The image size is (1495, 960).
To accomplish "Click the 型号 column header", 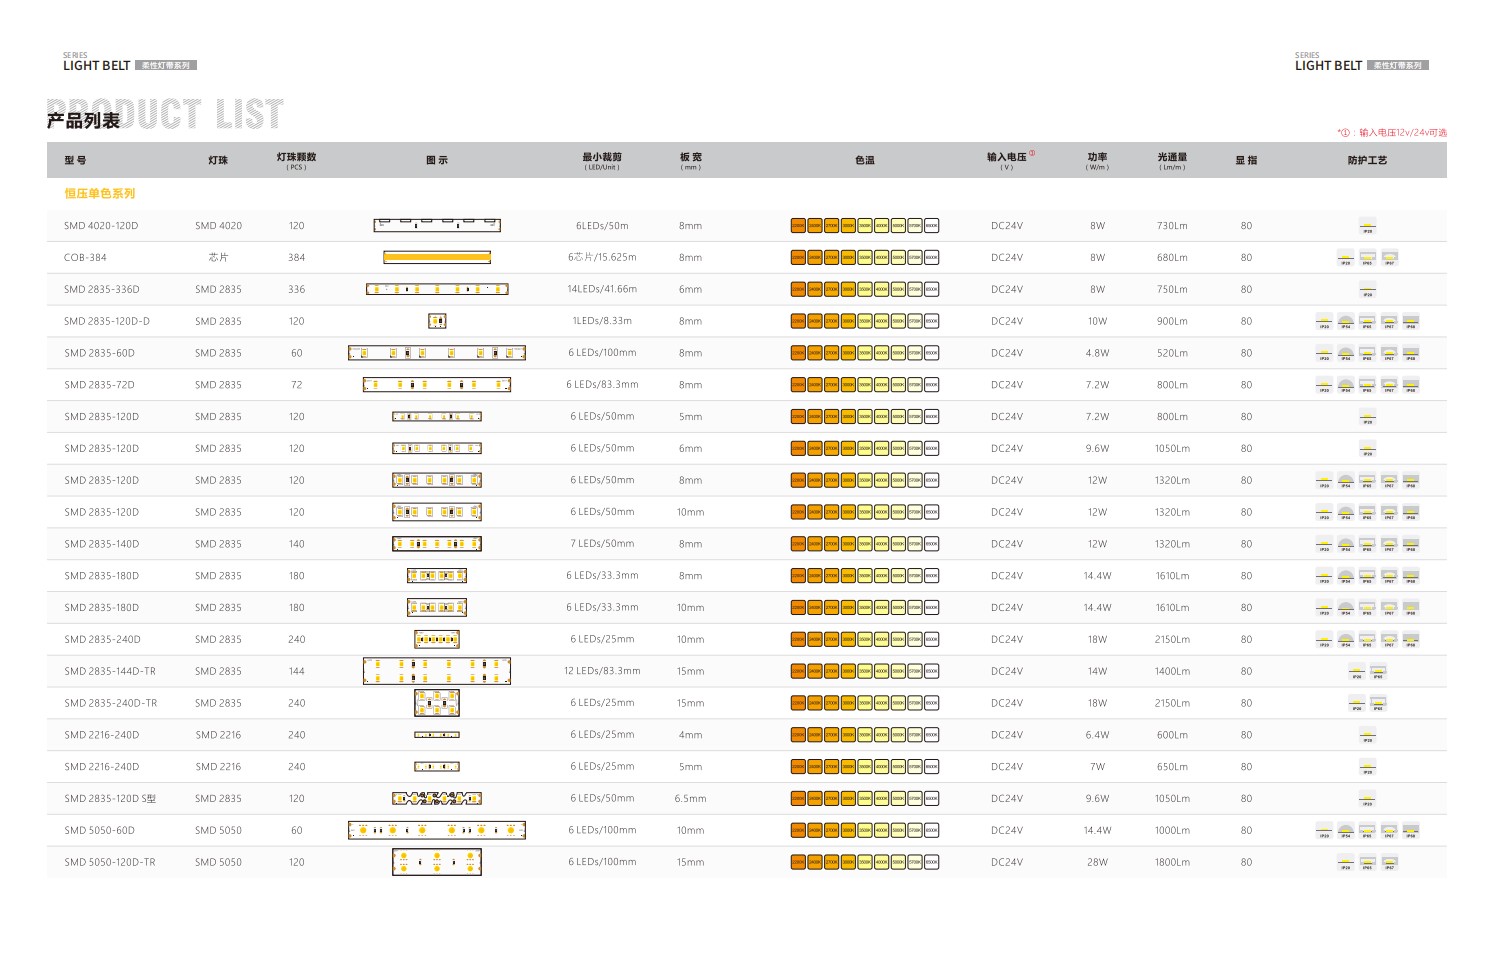I will [x=75, y=160].
